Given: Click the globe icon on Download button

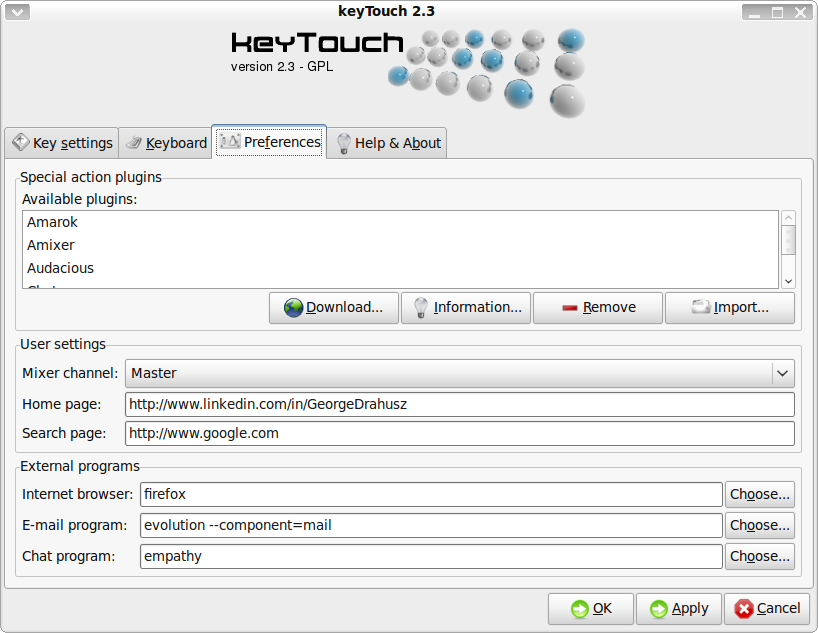Looking at the screenshot, I should [x=293, y=308].
